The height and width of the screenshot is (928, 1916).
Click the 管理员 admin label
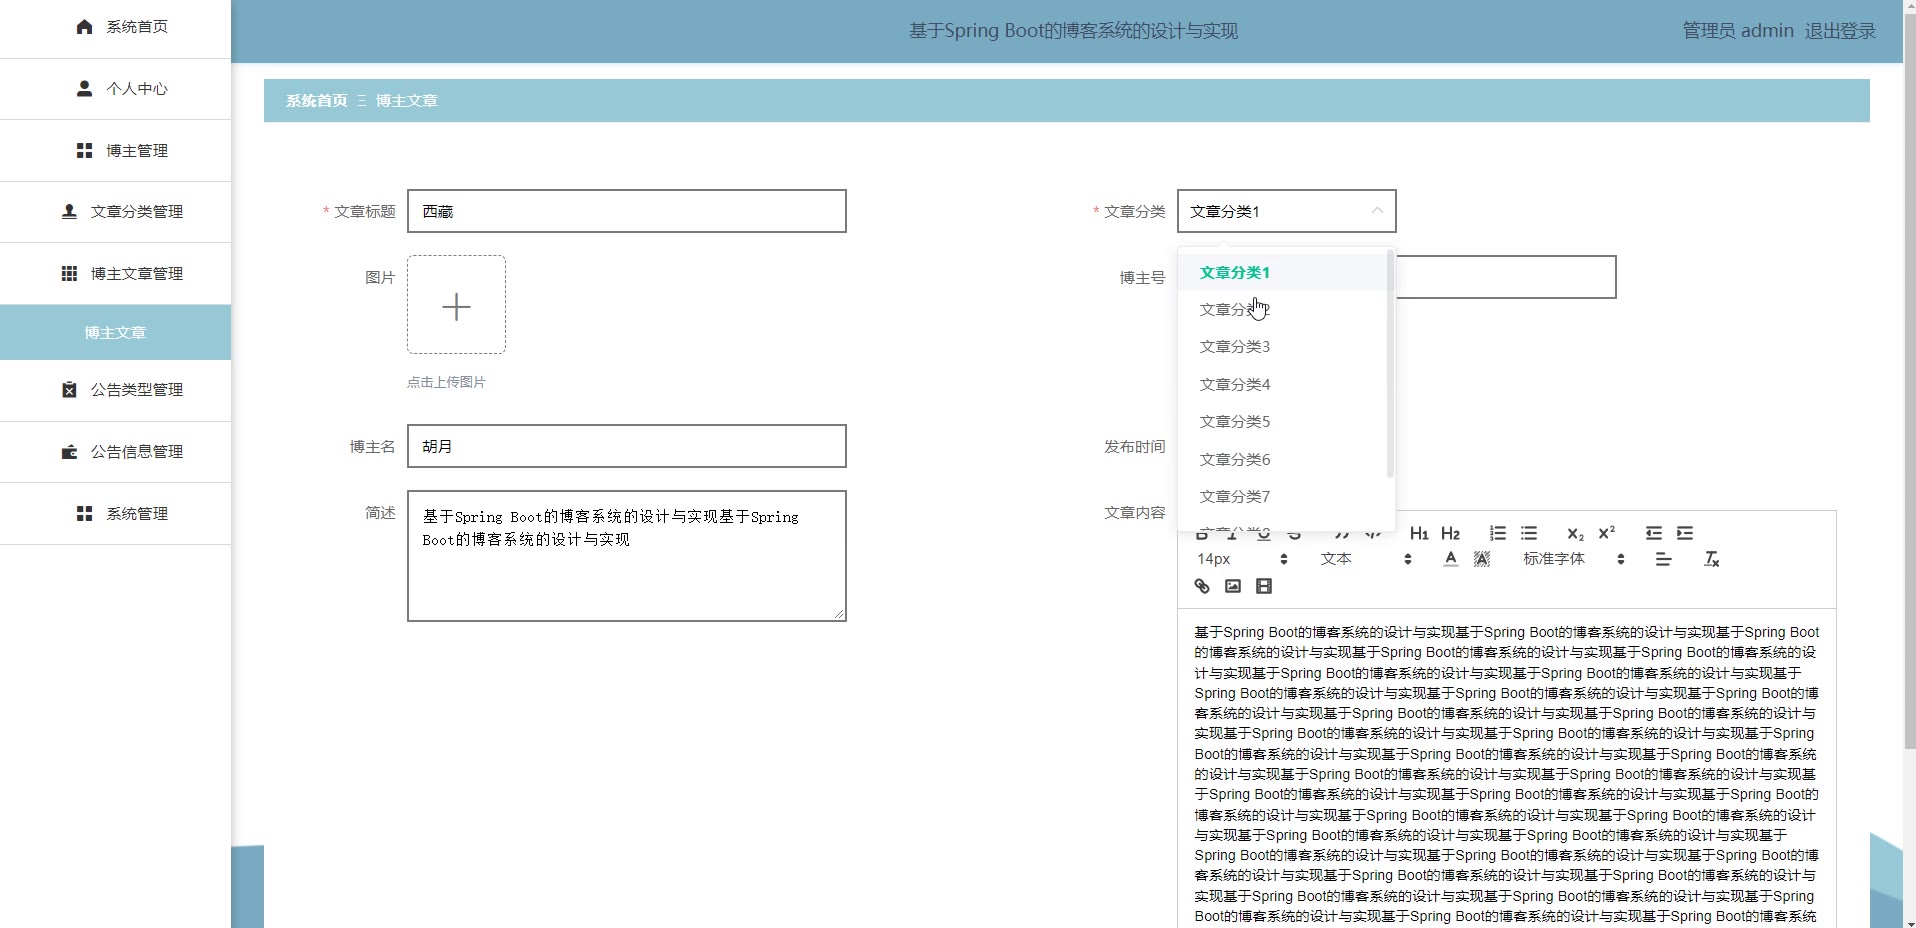tap(1738, 31)
